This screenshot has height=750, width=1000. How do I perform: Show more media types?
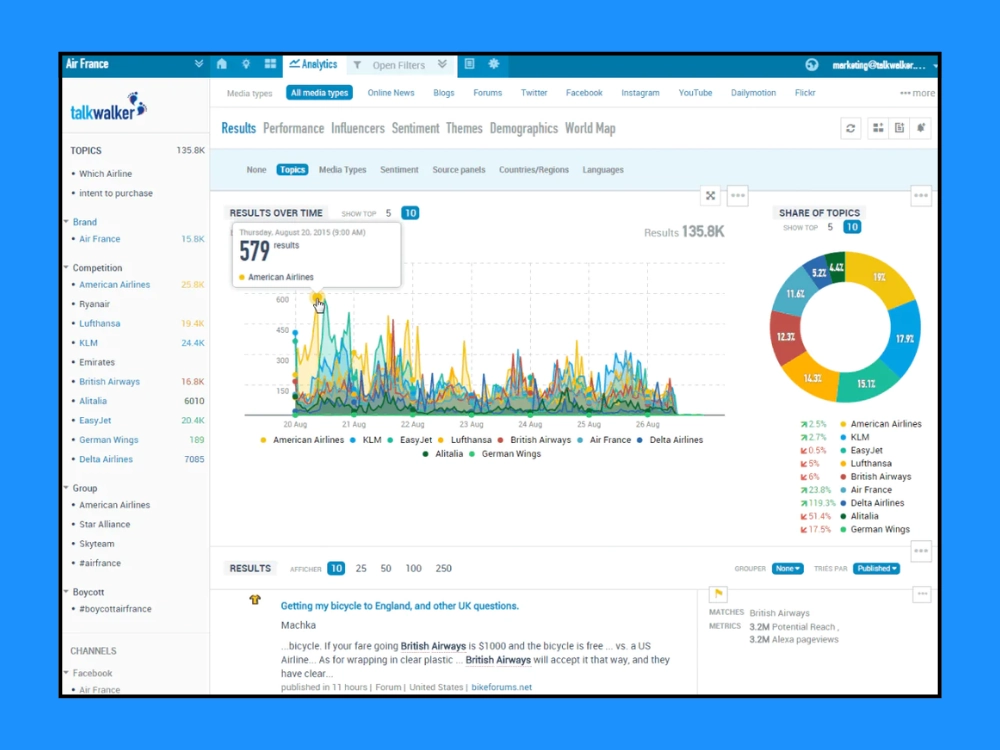pyautogui.click(x=917, y=93)
